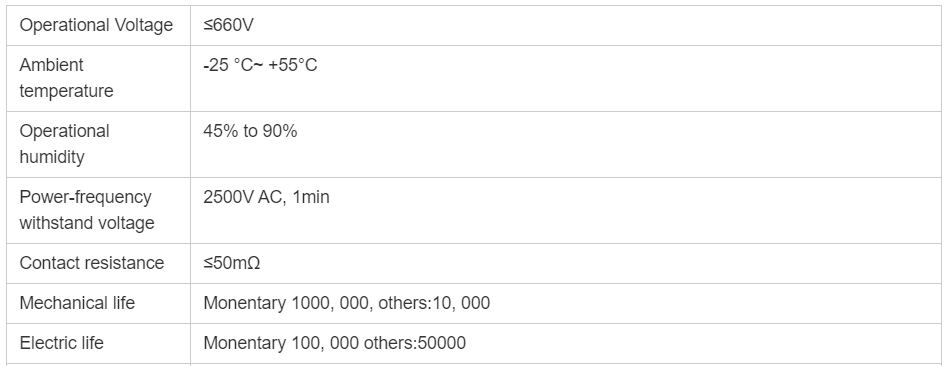Click the Electric life label
Screen dimensions: 945x366
[x=61, y=343]
